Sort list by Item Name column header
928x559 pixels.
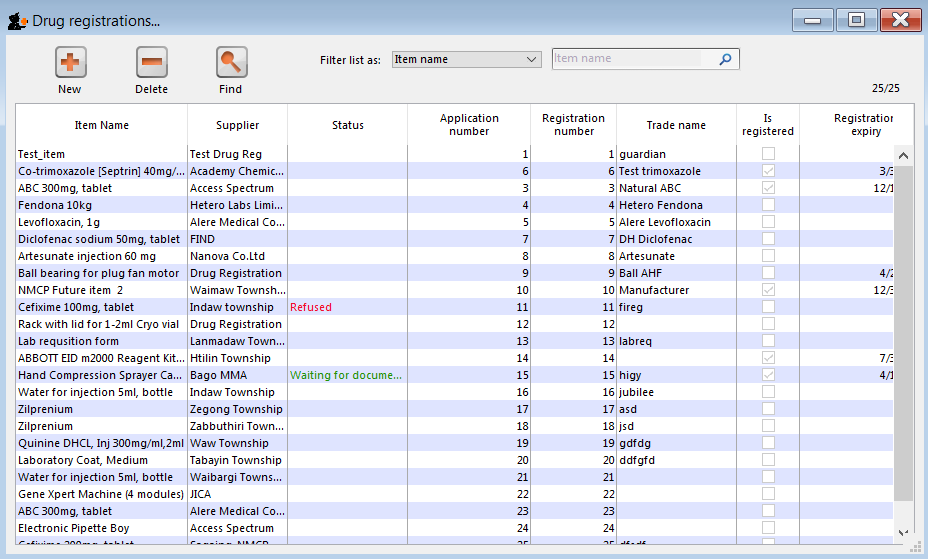tap(101, 125)
